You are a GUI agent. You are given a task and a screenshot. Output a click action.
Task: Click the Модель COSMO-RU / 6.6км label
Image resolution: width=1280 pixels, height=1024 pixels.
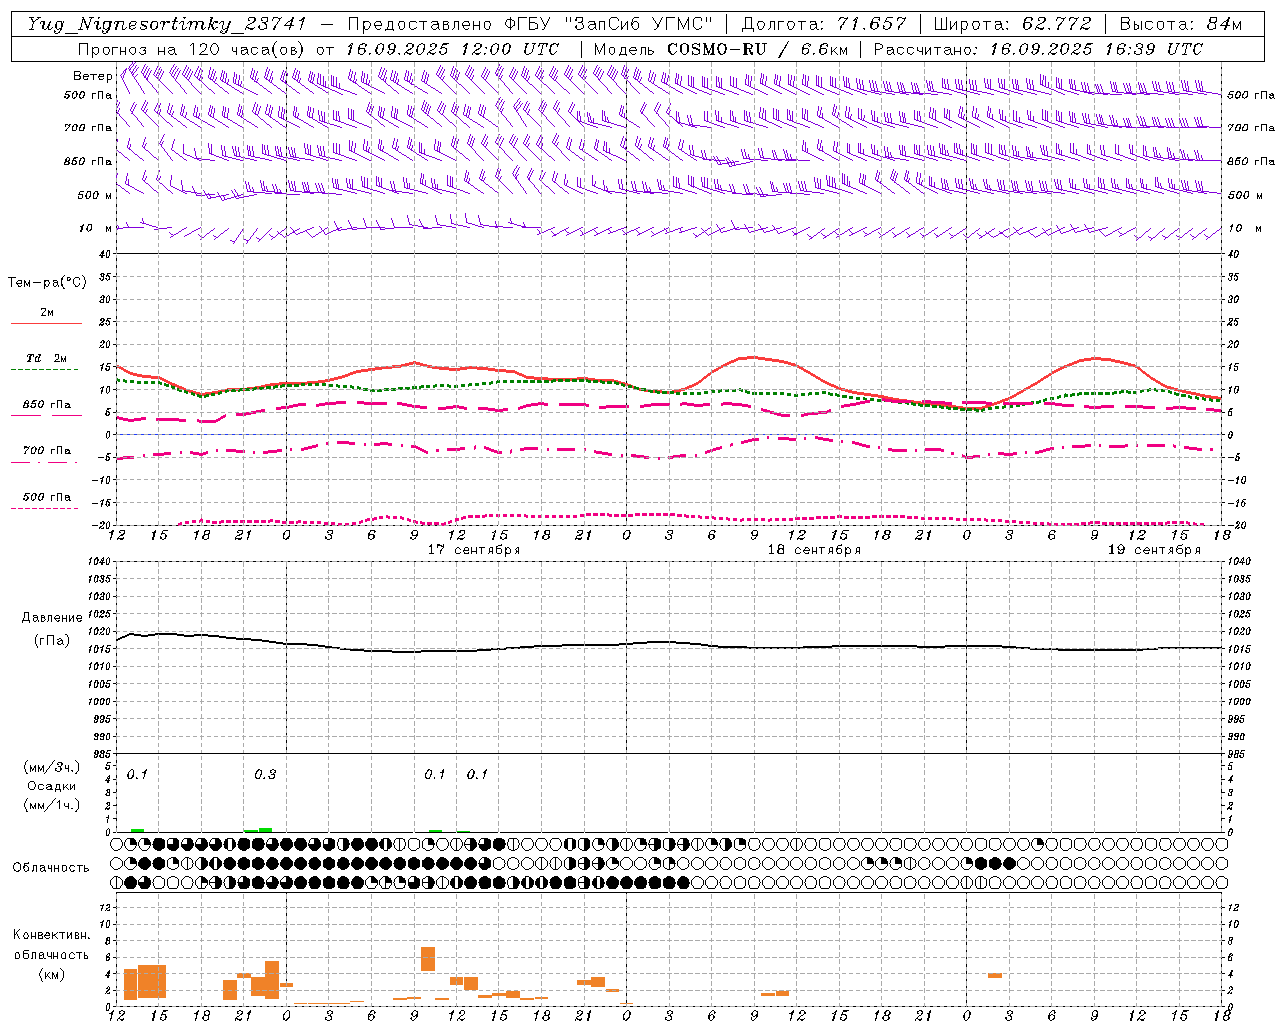pos(720,49)
